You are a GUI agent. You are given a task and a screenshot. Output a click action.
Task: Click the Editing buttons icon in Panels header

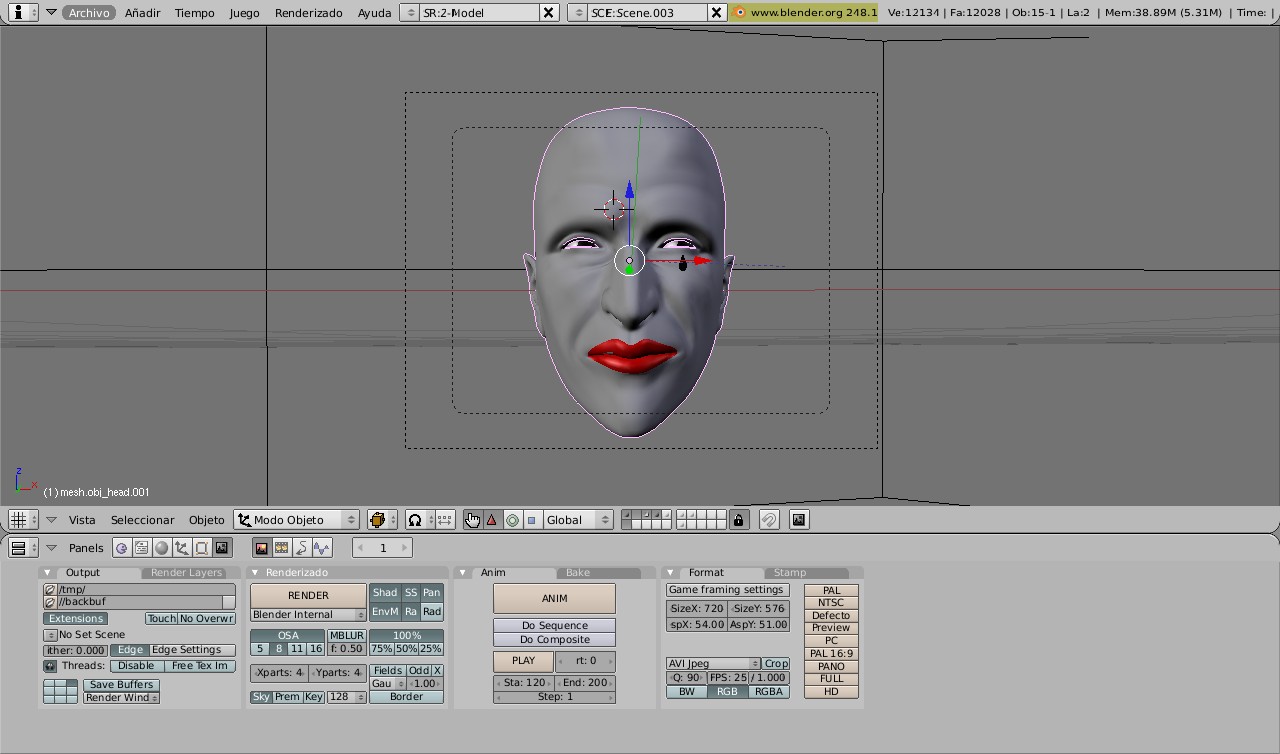(199, 547)
